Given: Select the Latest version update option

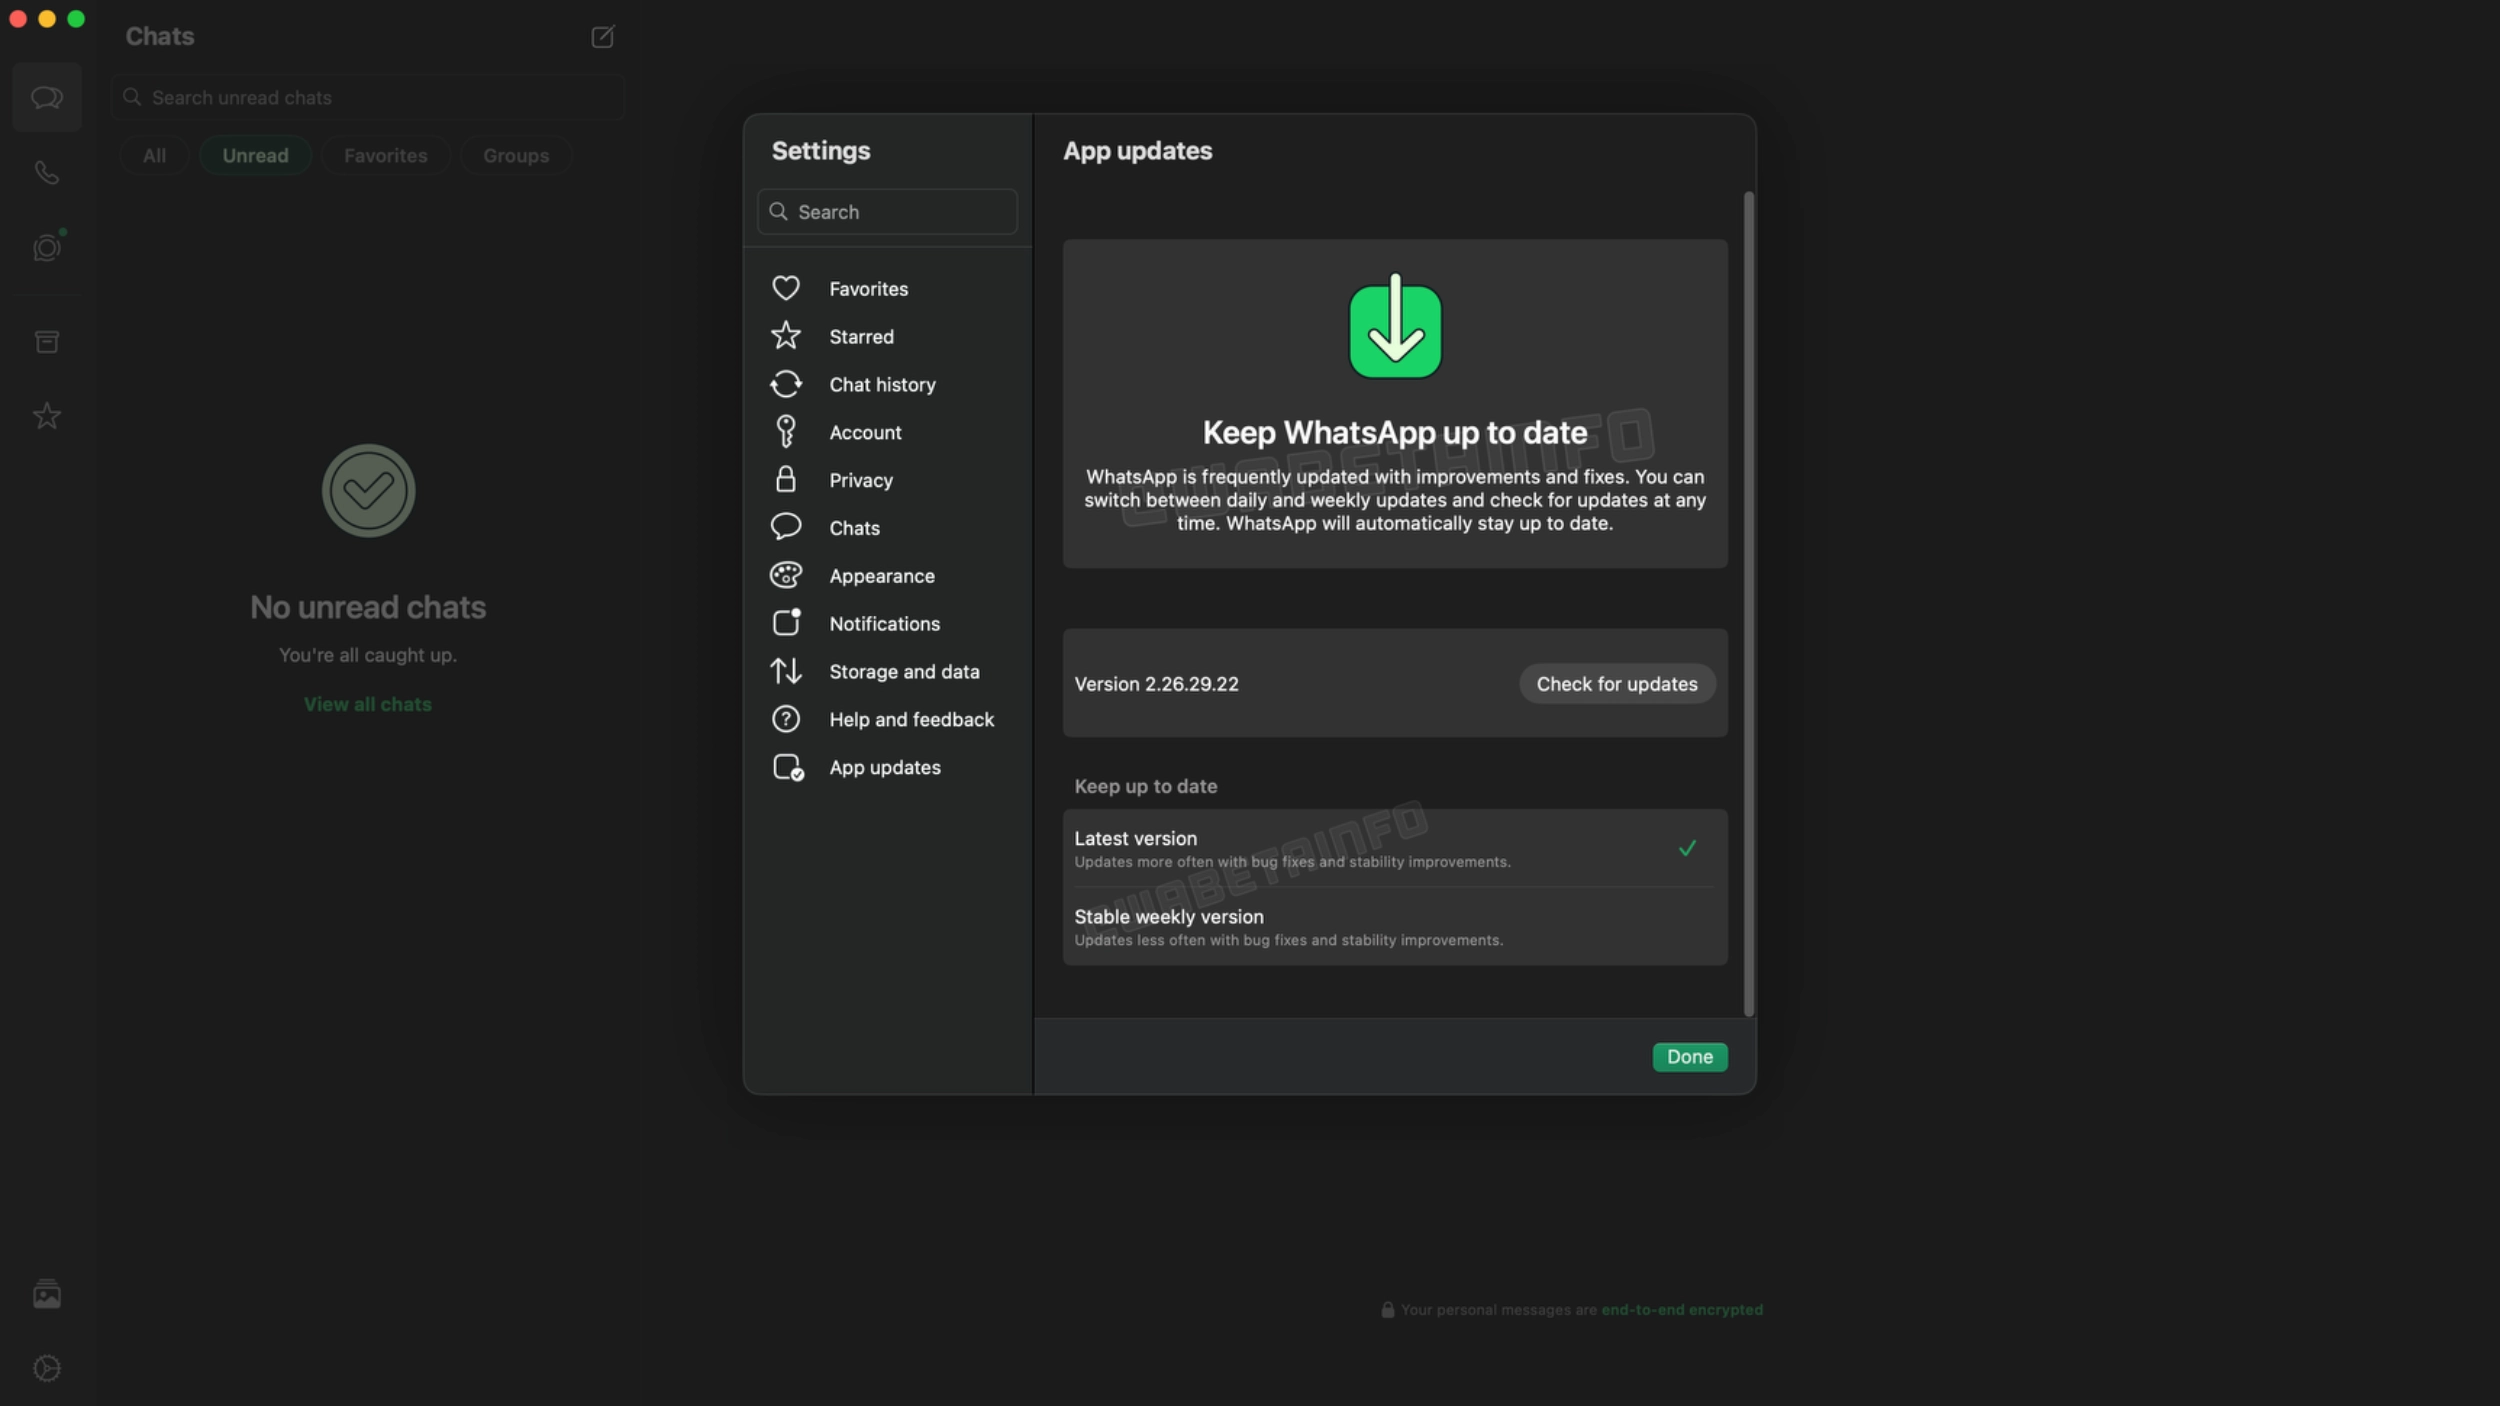Looking at the screenshot, I should (x=1395, y=848).
